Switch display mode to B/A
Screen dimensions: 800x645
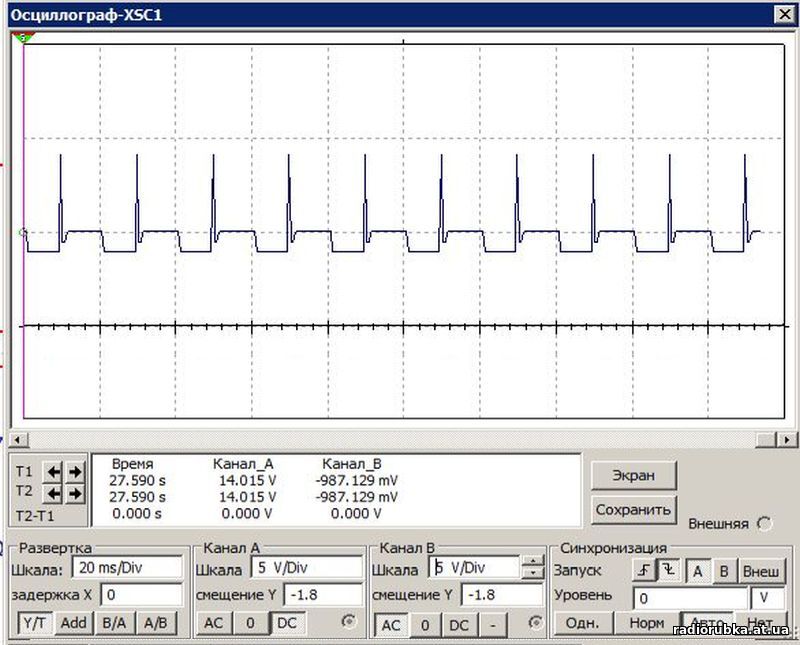tap(114, 623)
